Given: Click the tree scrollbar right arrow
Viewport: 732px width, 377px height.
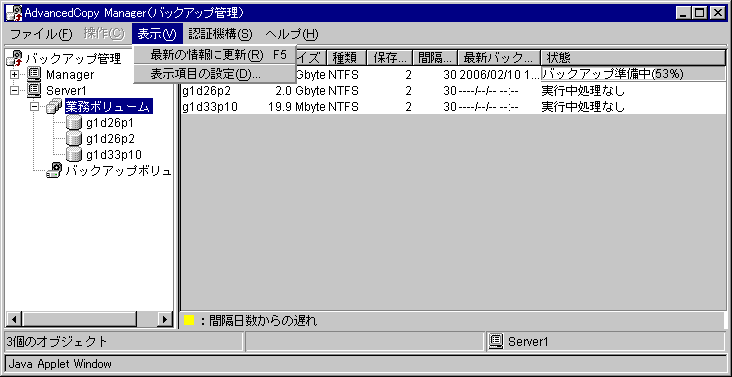Looking at the screenshot, I should pyautogui.click(x=164, y=319).
